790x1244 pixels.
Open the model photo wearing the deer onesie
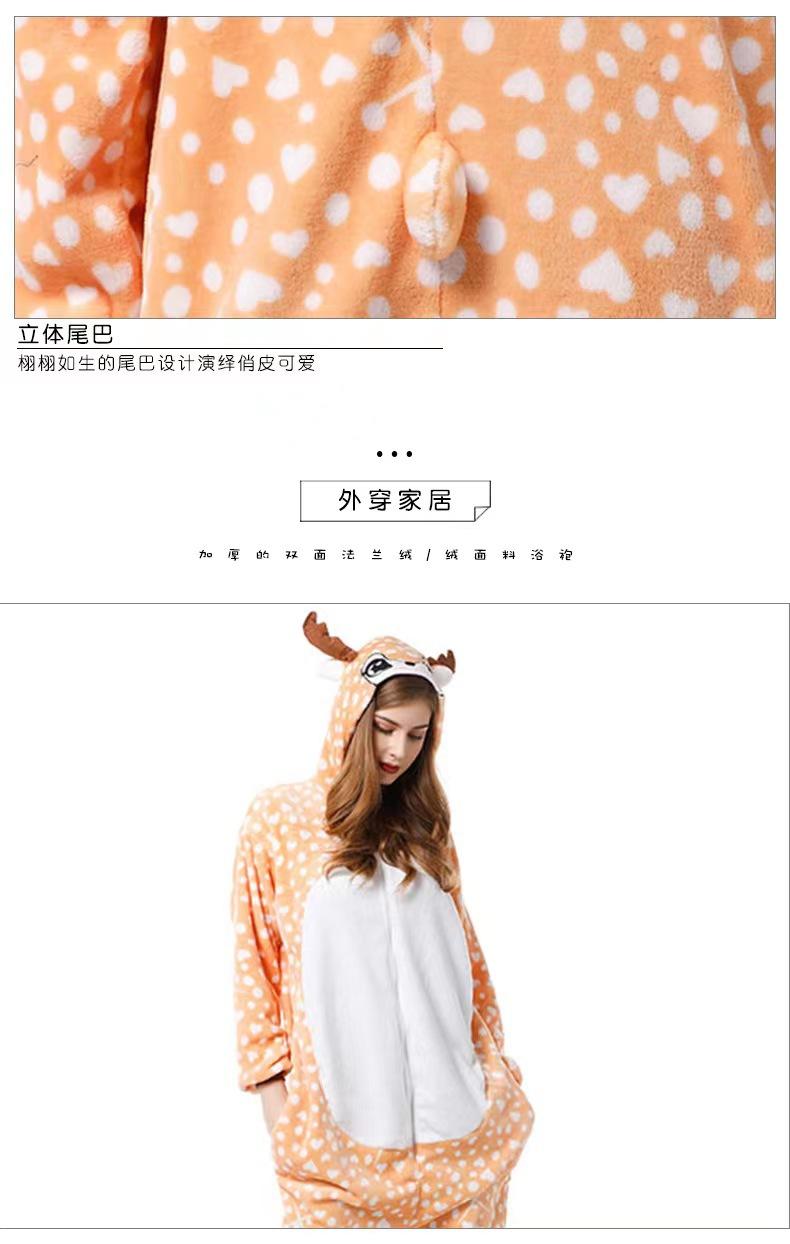[x=394, y=915]
